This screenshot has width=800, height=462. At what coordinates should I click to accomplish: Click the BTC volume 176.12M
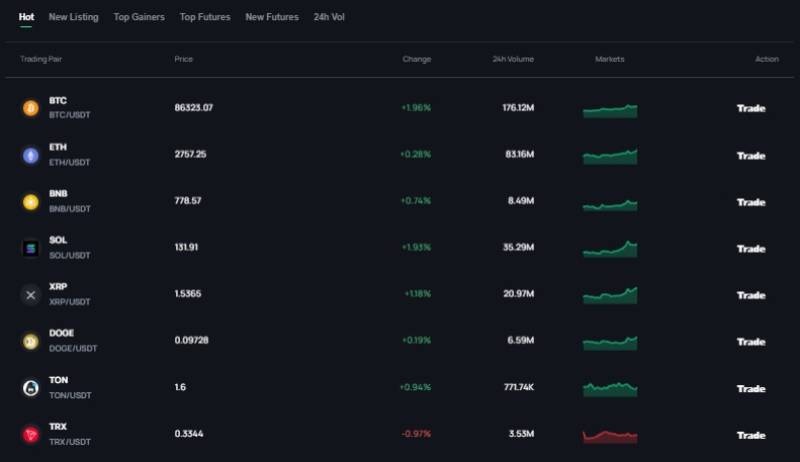coord(518,108)
